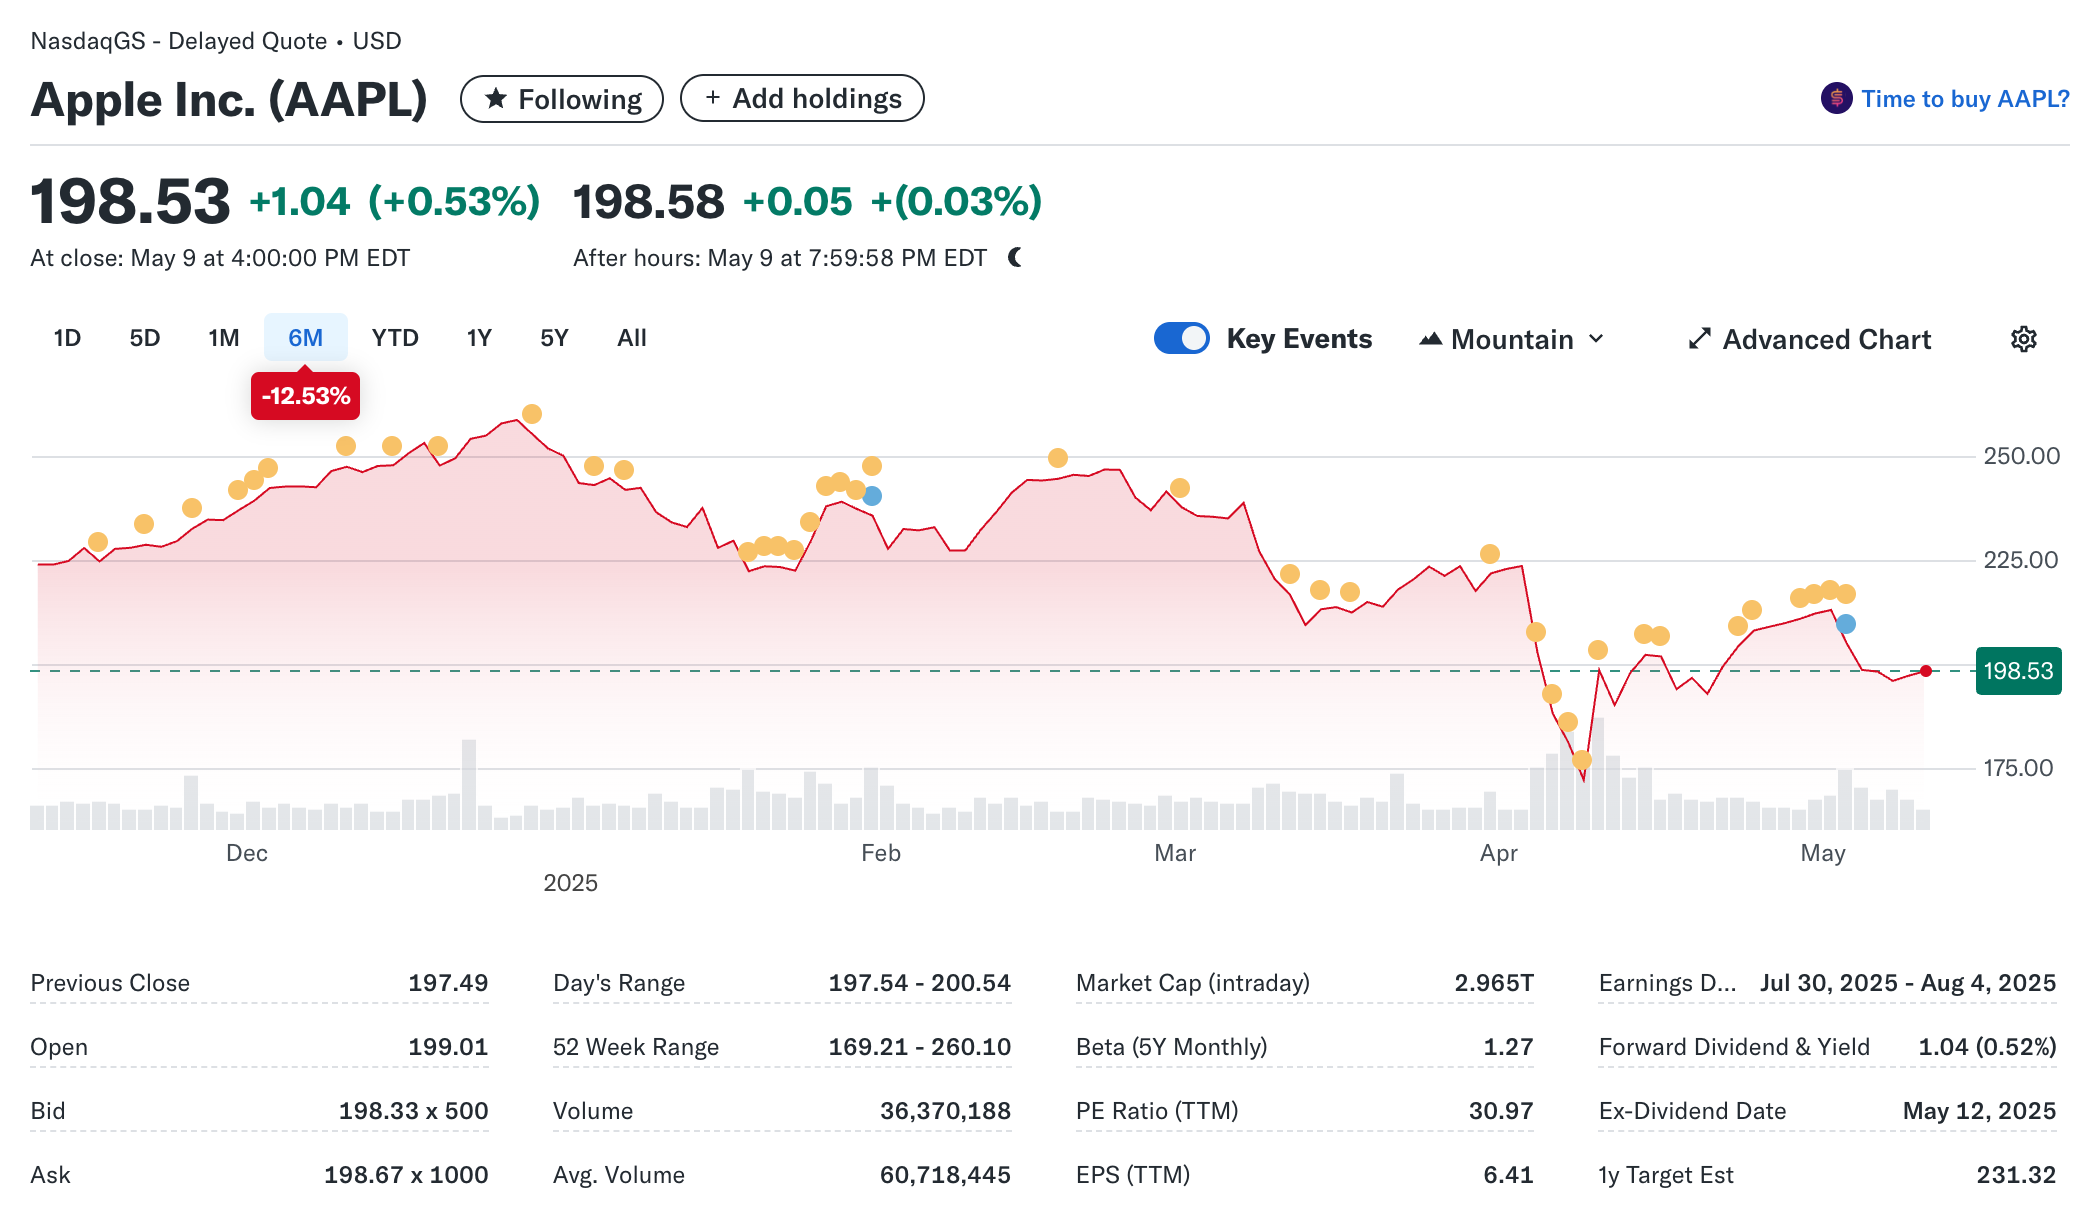
Task: Click the mountain chart type icon
Action: [x=1430, y=339]
